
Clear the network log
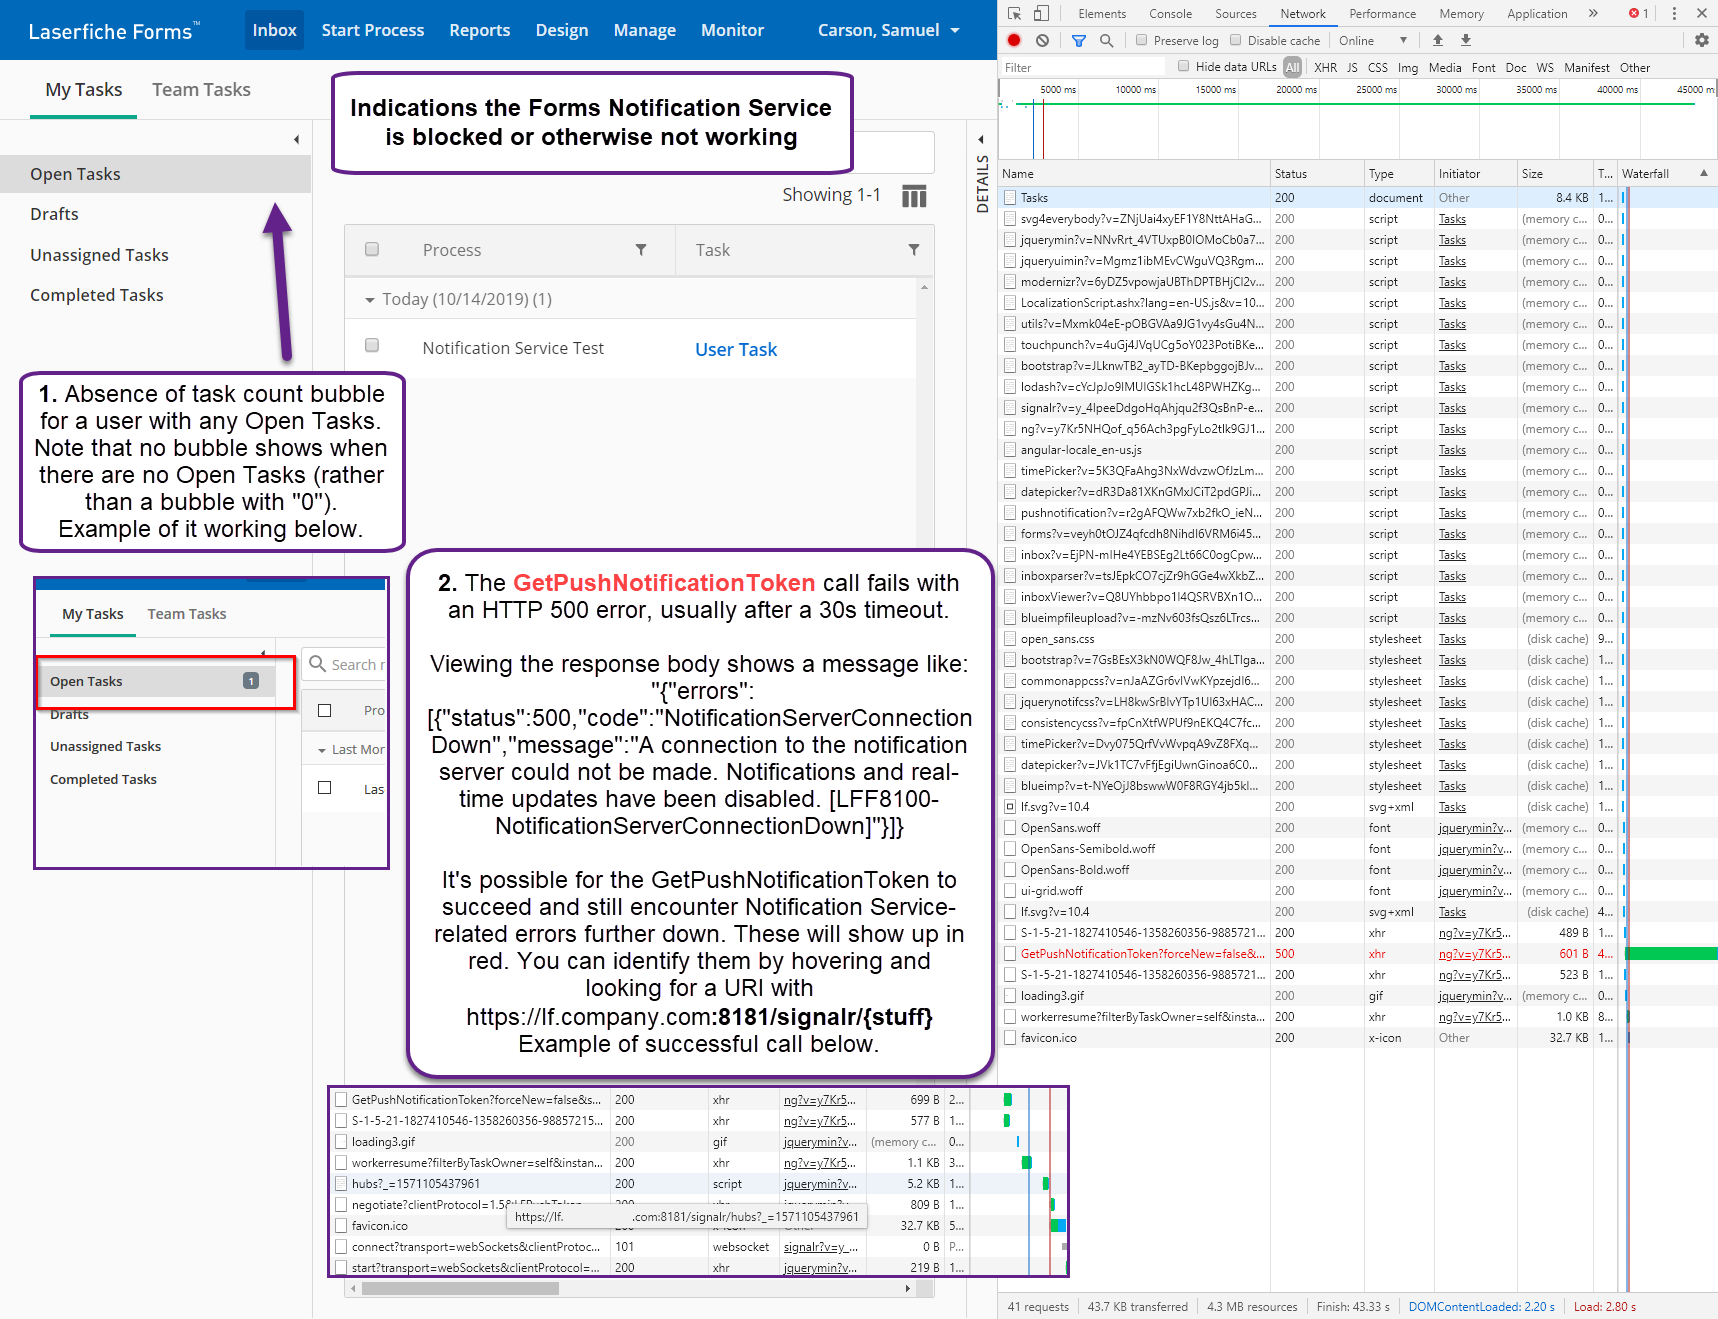coord(1043,41)
